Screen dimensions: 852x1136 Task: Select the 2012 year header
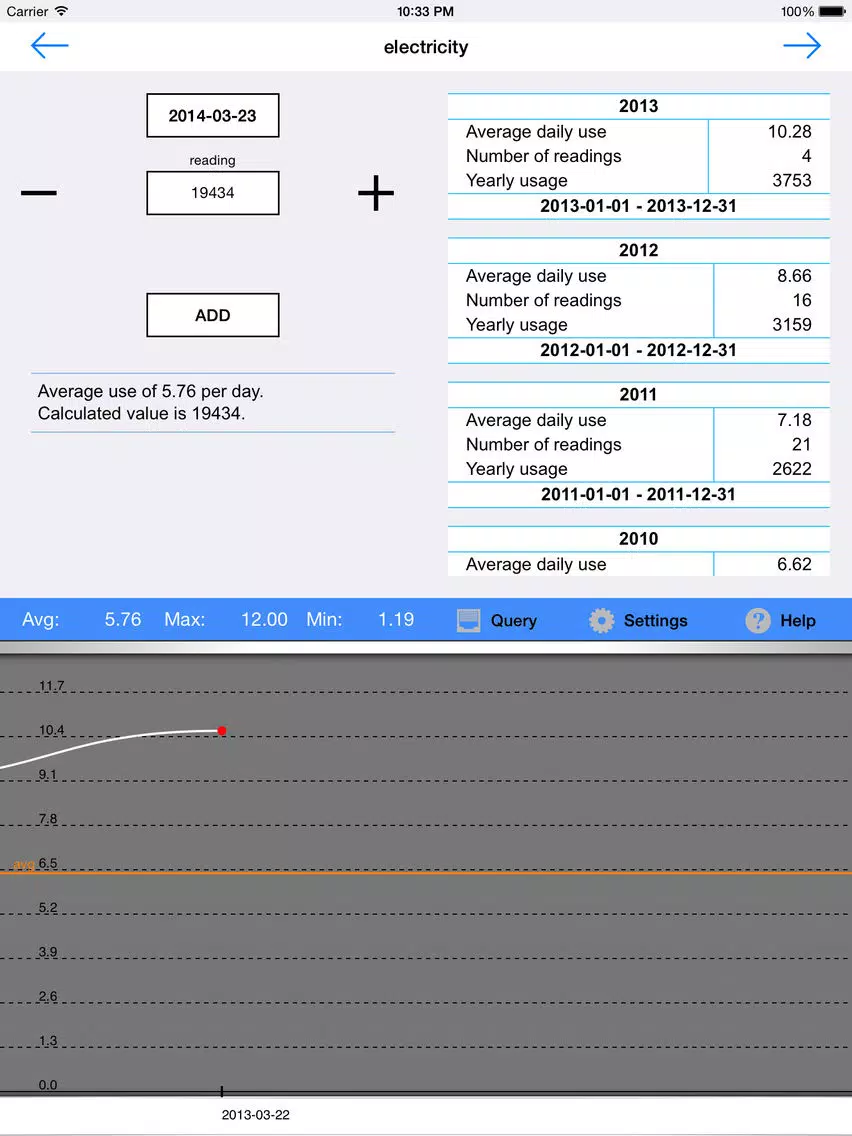click(x=638, y=250)
